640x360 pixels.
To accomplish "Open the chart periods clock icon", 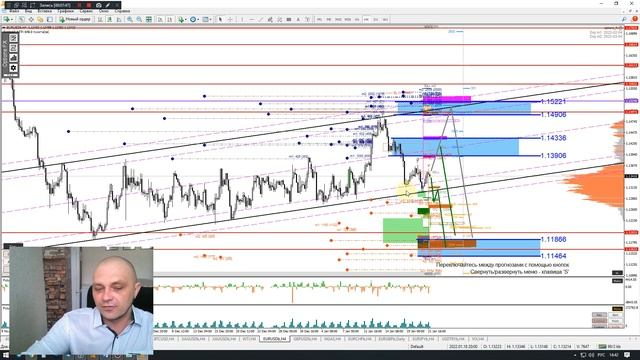I will (193, 19).
